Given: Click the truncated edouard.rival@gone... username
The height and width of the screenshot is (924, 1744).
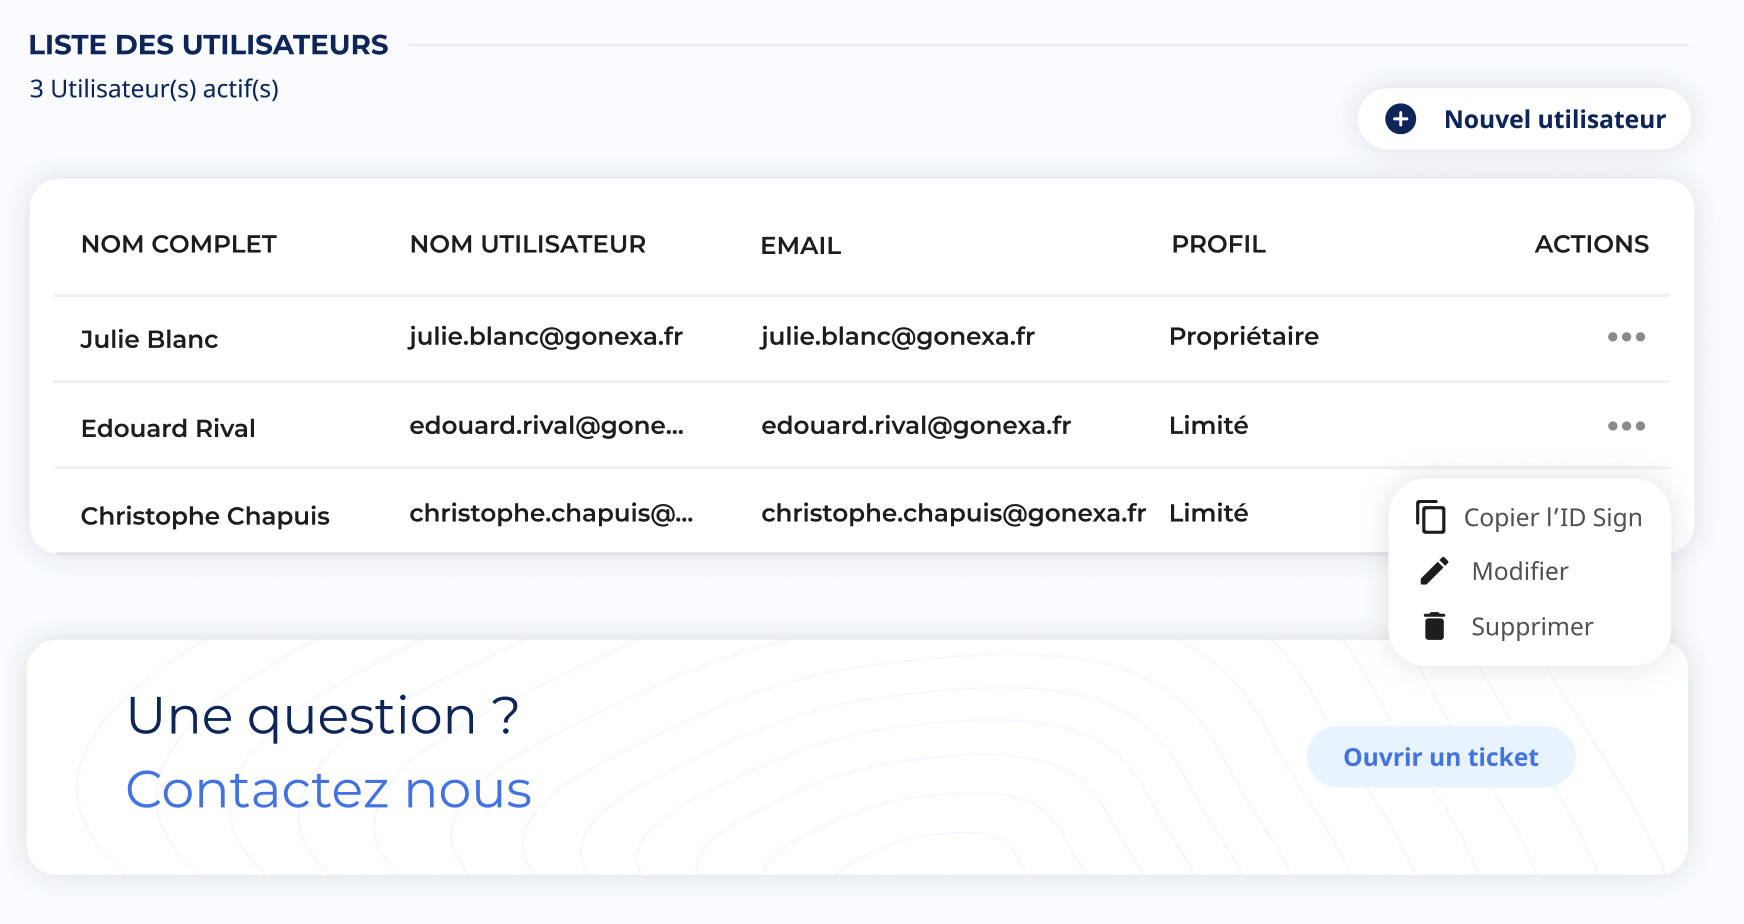Looking at the screenshot, I should point(547,425).
